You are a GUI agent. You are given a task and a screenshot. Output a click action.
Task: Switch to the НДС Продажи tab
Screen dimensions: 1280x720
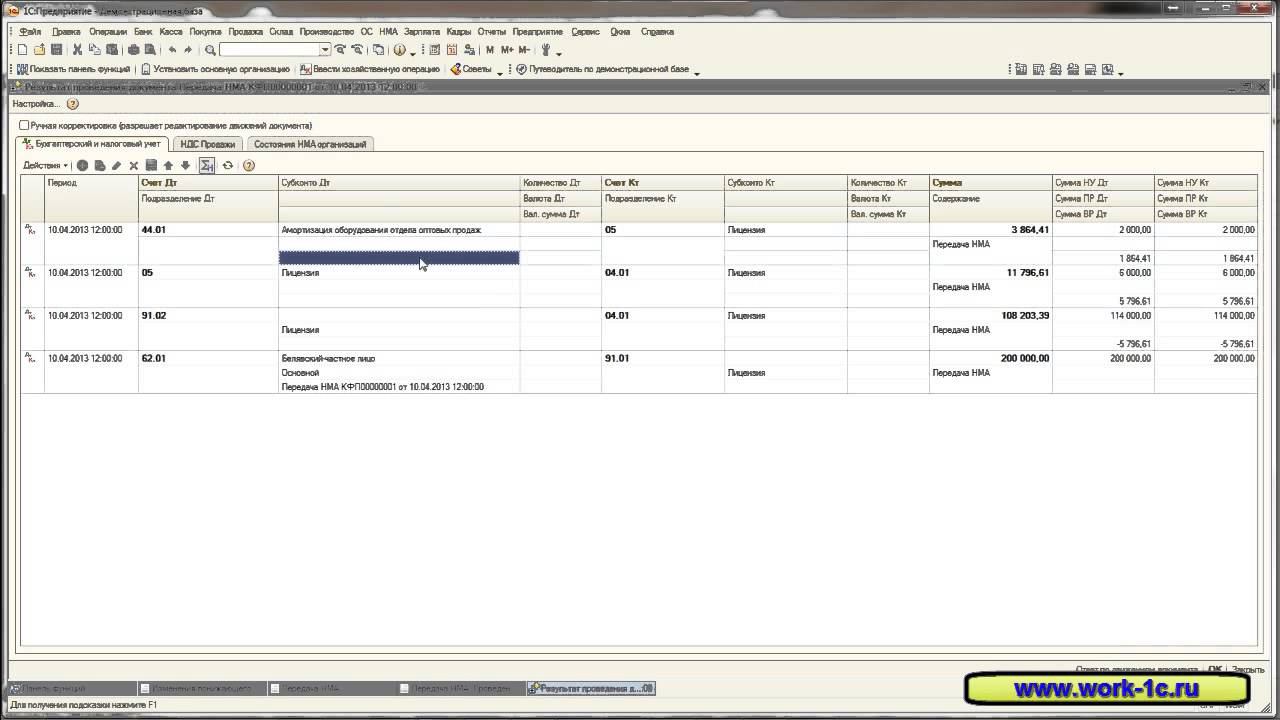(208, 144)
